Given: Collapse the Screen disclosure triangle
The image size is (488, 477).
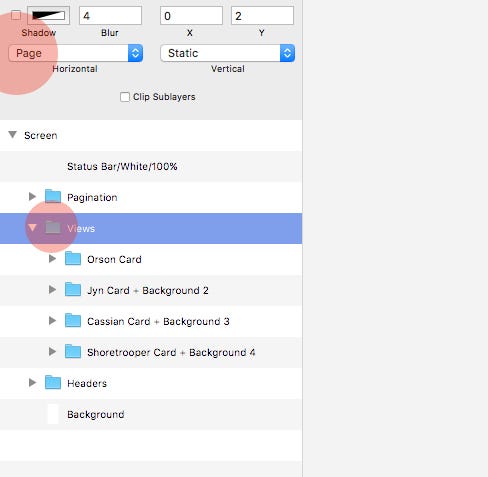Looking at the screenshot, I should coord(13,135).
